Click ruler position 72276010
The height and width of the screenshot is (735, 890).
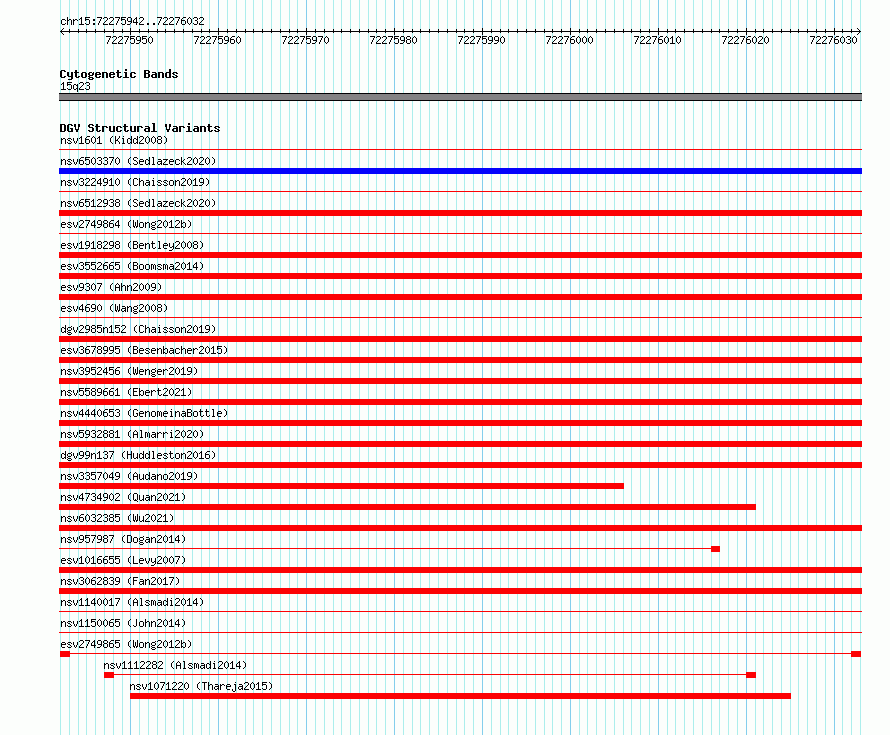(657, 40)
